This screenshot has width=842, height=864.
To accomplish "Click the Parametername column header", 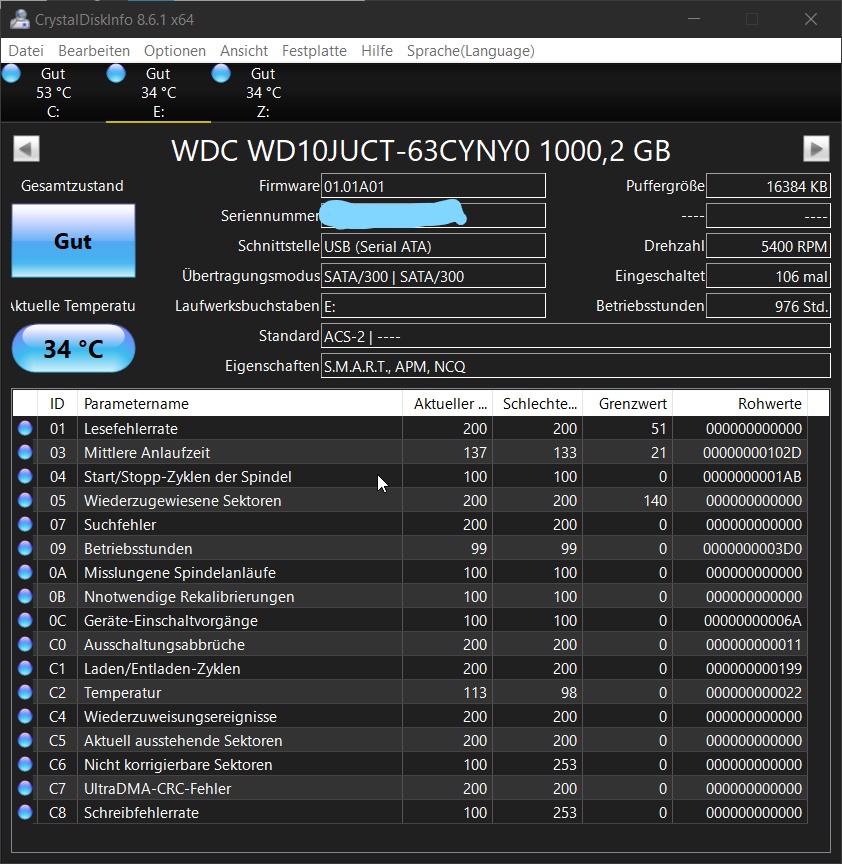I will [x=240, y=403].
